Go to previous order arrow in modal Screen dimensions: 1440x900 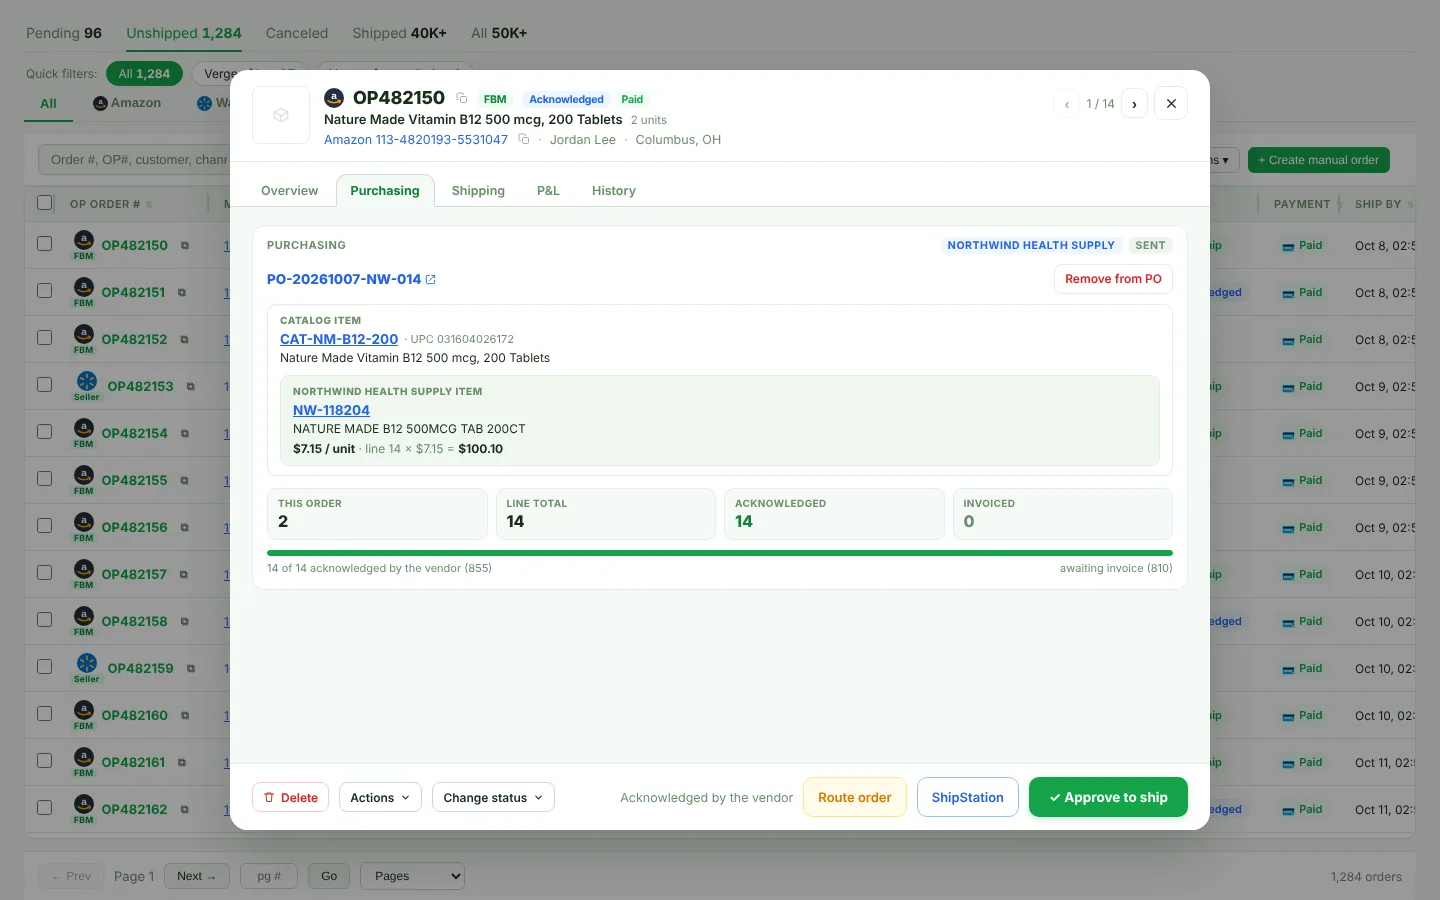1067,103
